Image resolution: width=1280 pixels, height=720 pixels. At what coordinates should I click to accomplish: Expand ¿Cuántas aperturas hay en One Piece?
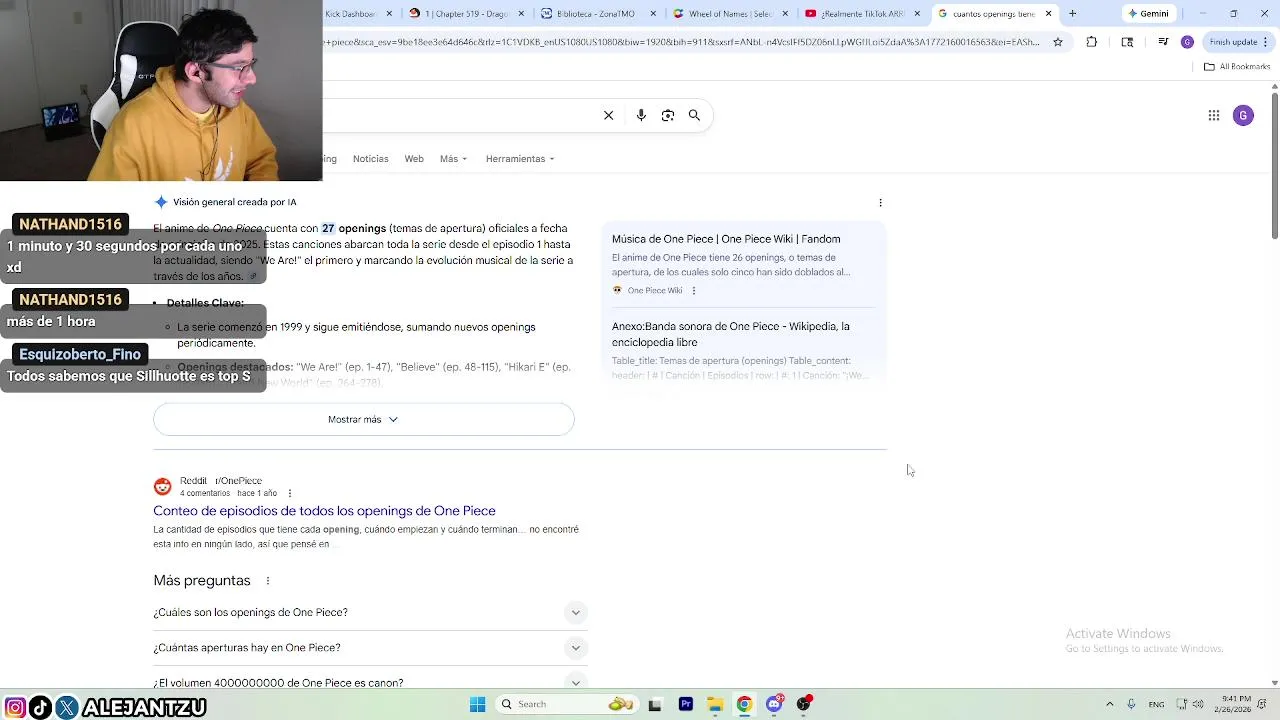[x=370, y=648]
